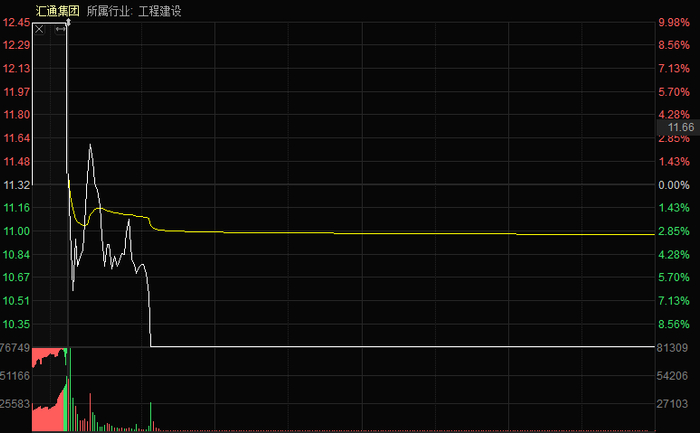
Task: Click the 11.64 price axis label
Action: [x=17, y=138]
